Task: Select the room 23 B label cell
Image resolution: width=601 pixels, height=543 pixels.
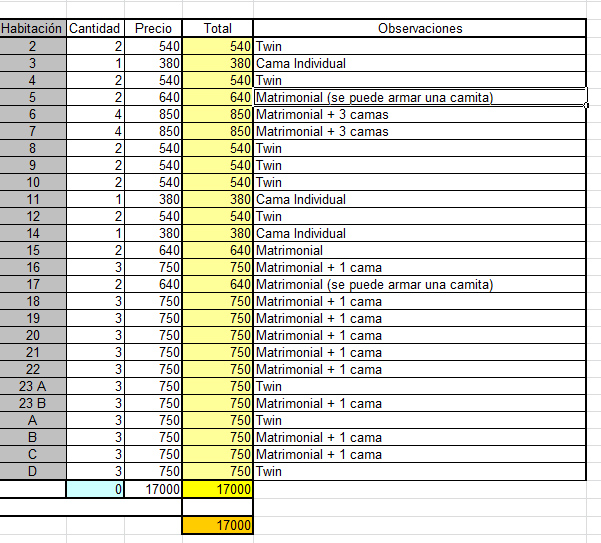Action: pyautogui.click(x=33, y=403)
